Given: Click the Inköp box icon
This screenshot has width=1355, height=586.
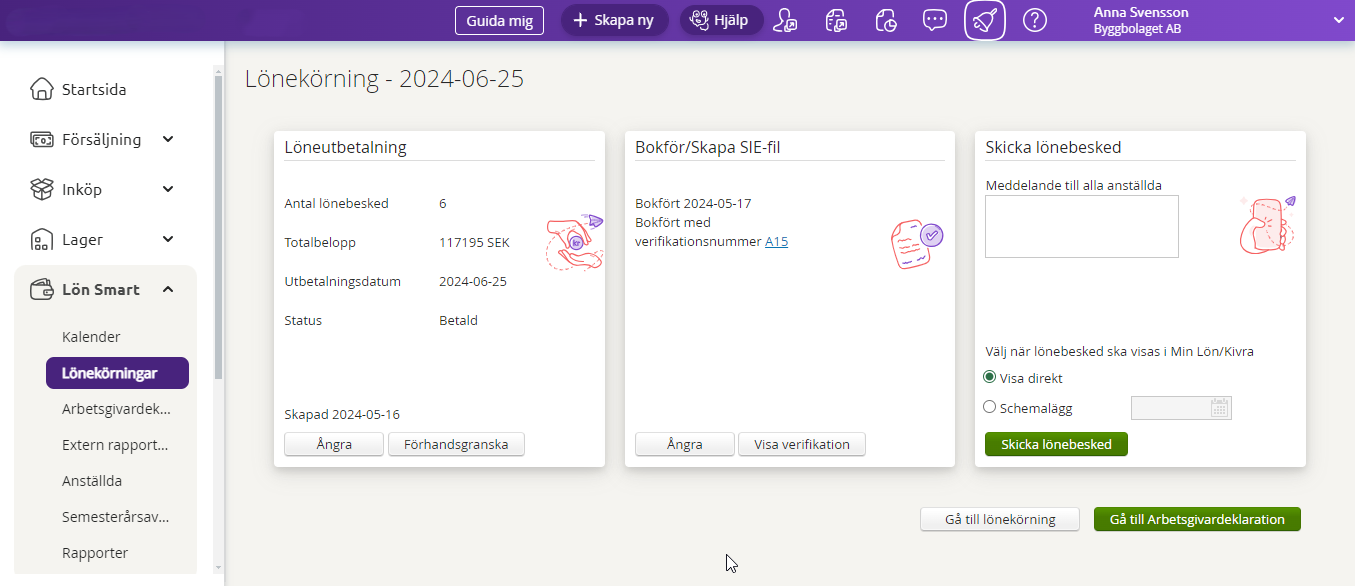Looking at the screenshot, I should coord(41,189).
